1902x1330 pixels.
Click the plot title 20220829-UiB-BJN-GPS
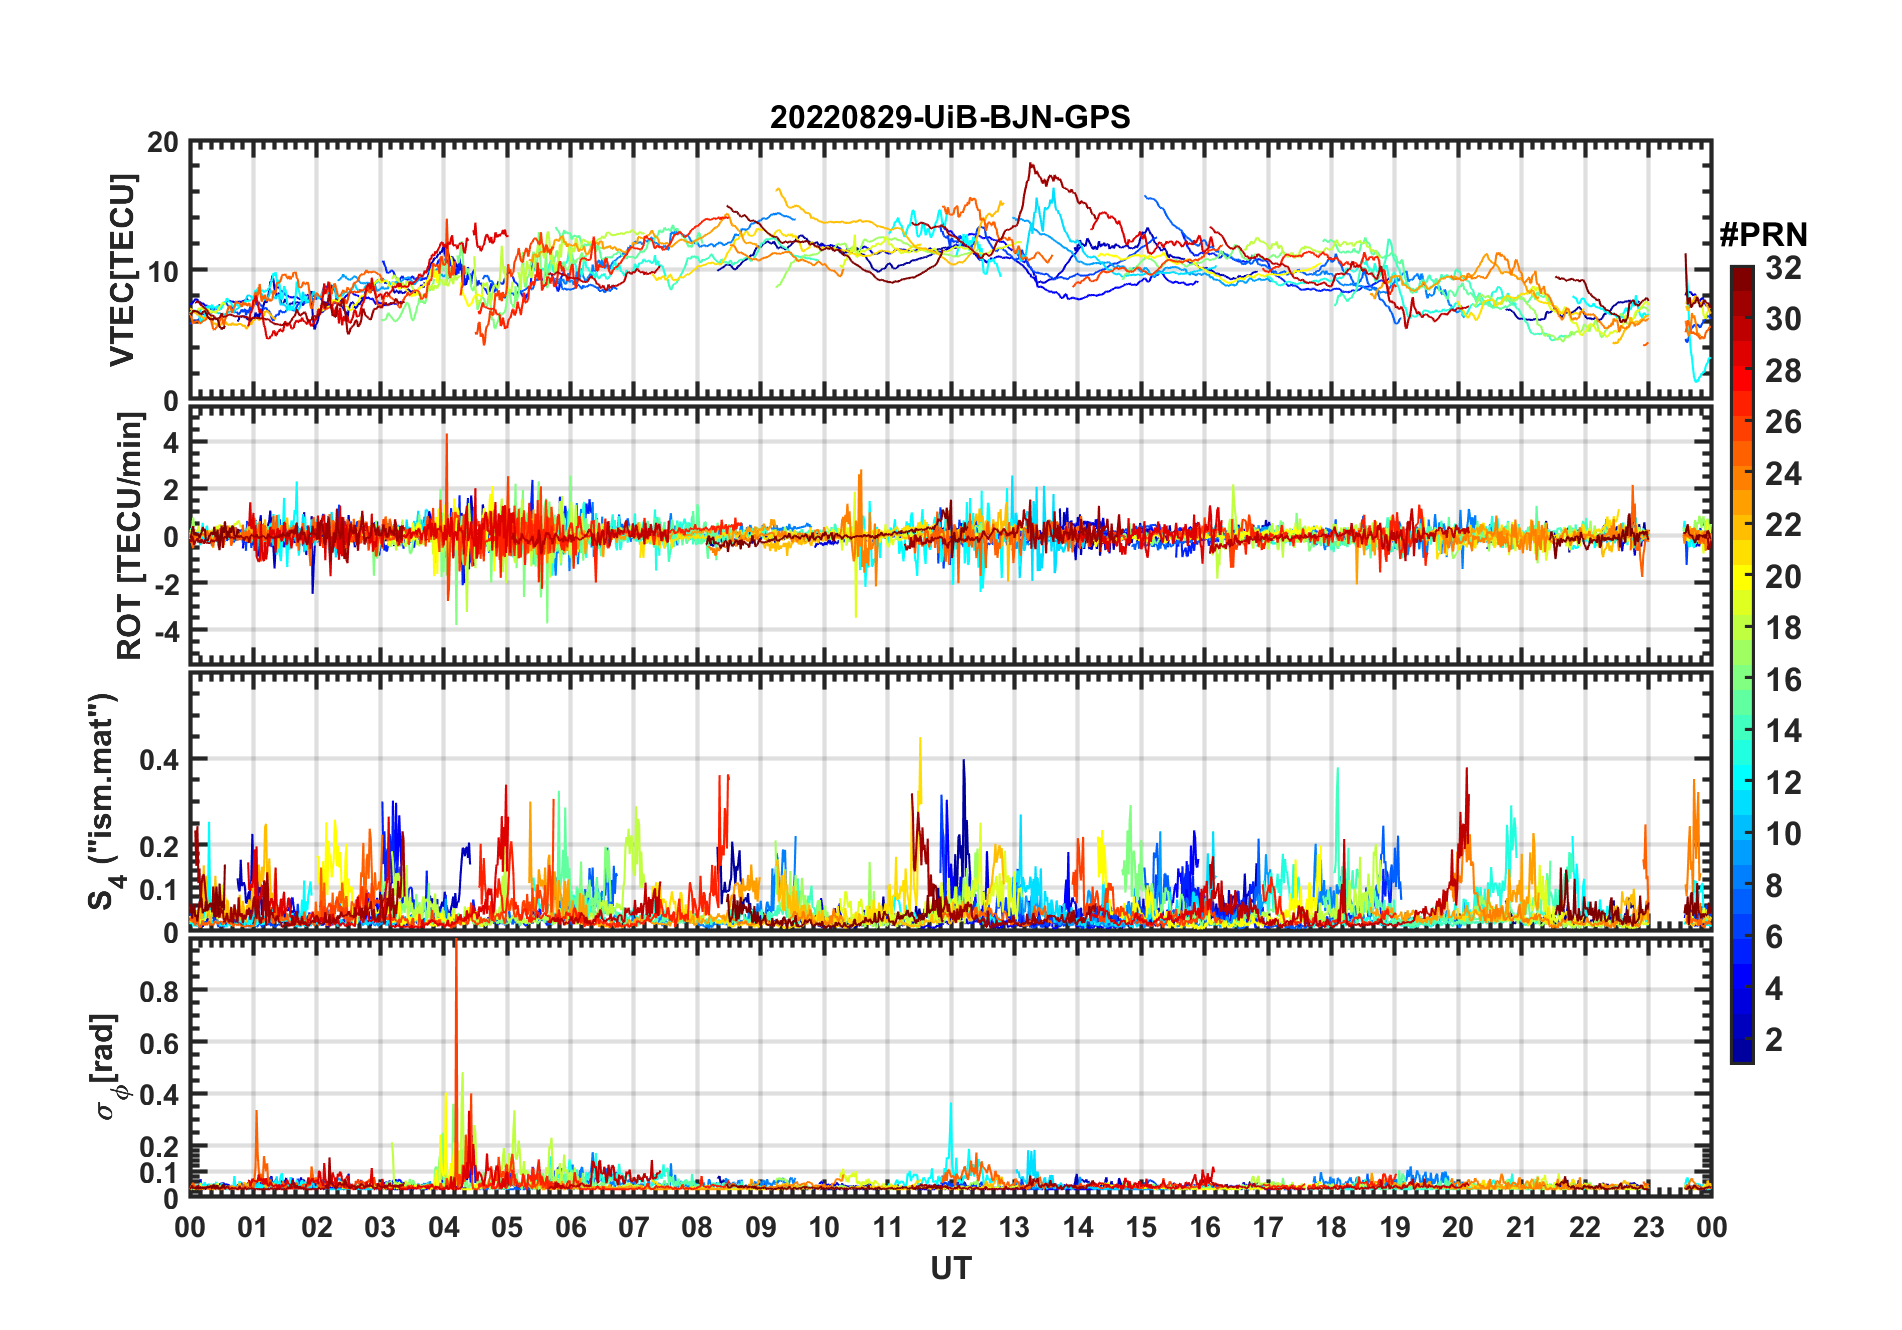tap(950, 118)
